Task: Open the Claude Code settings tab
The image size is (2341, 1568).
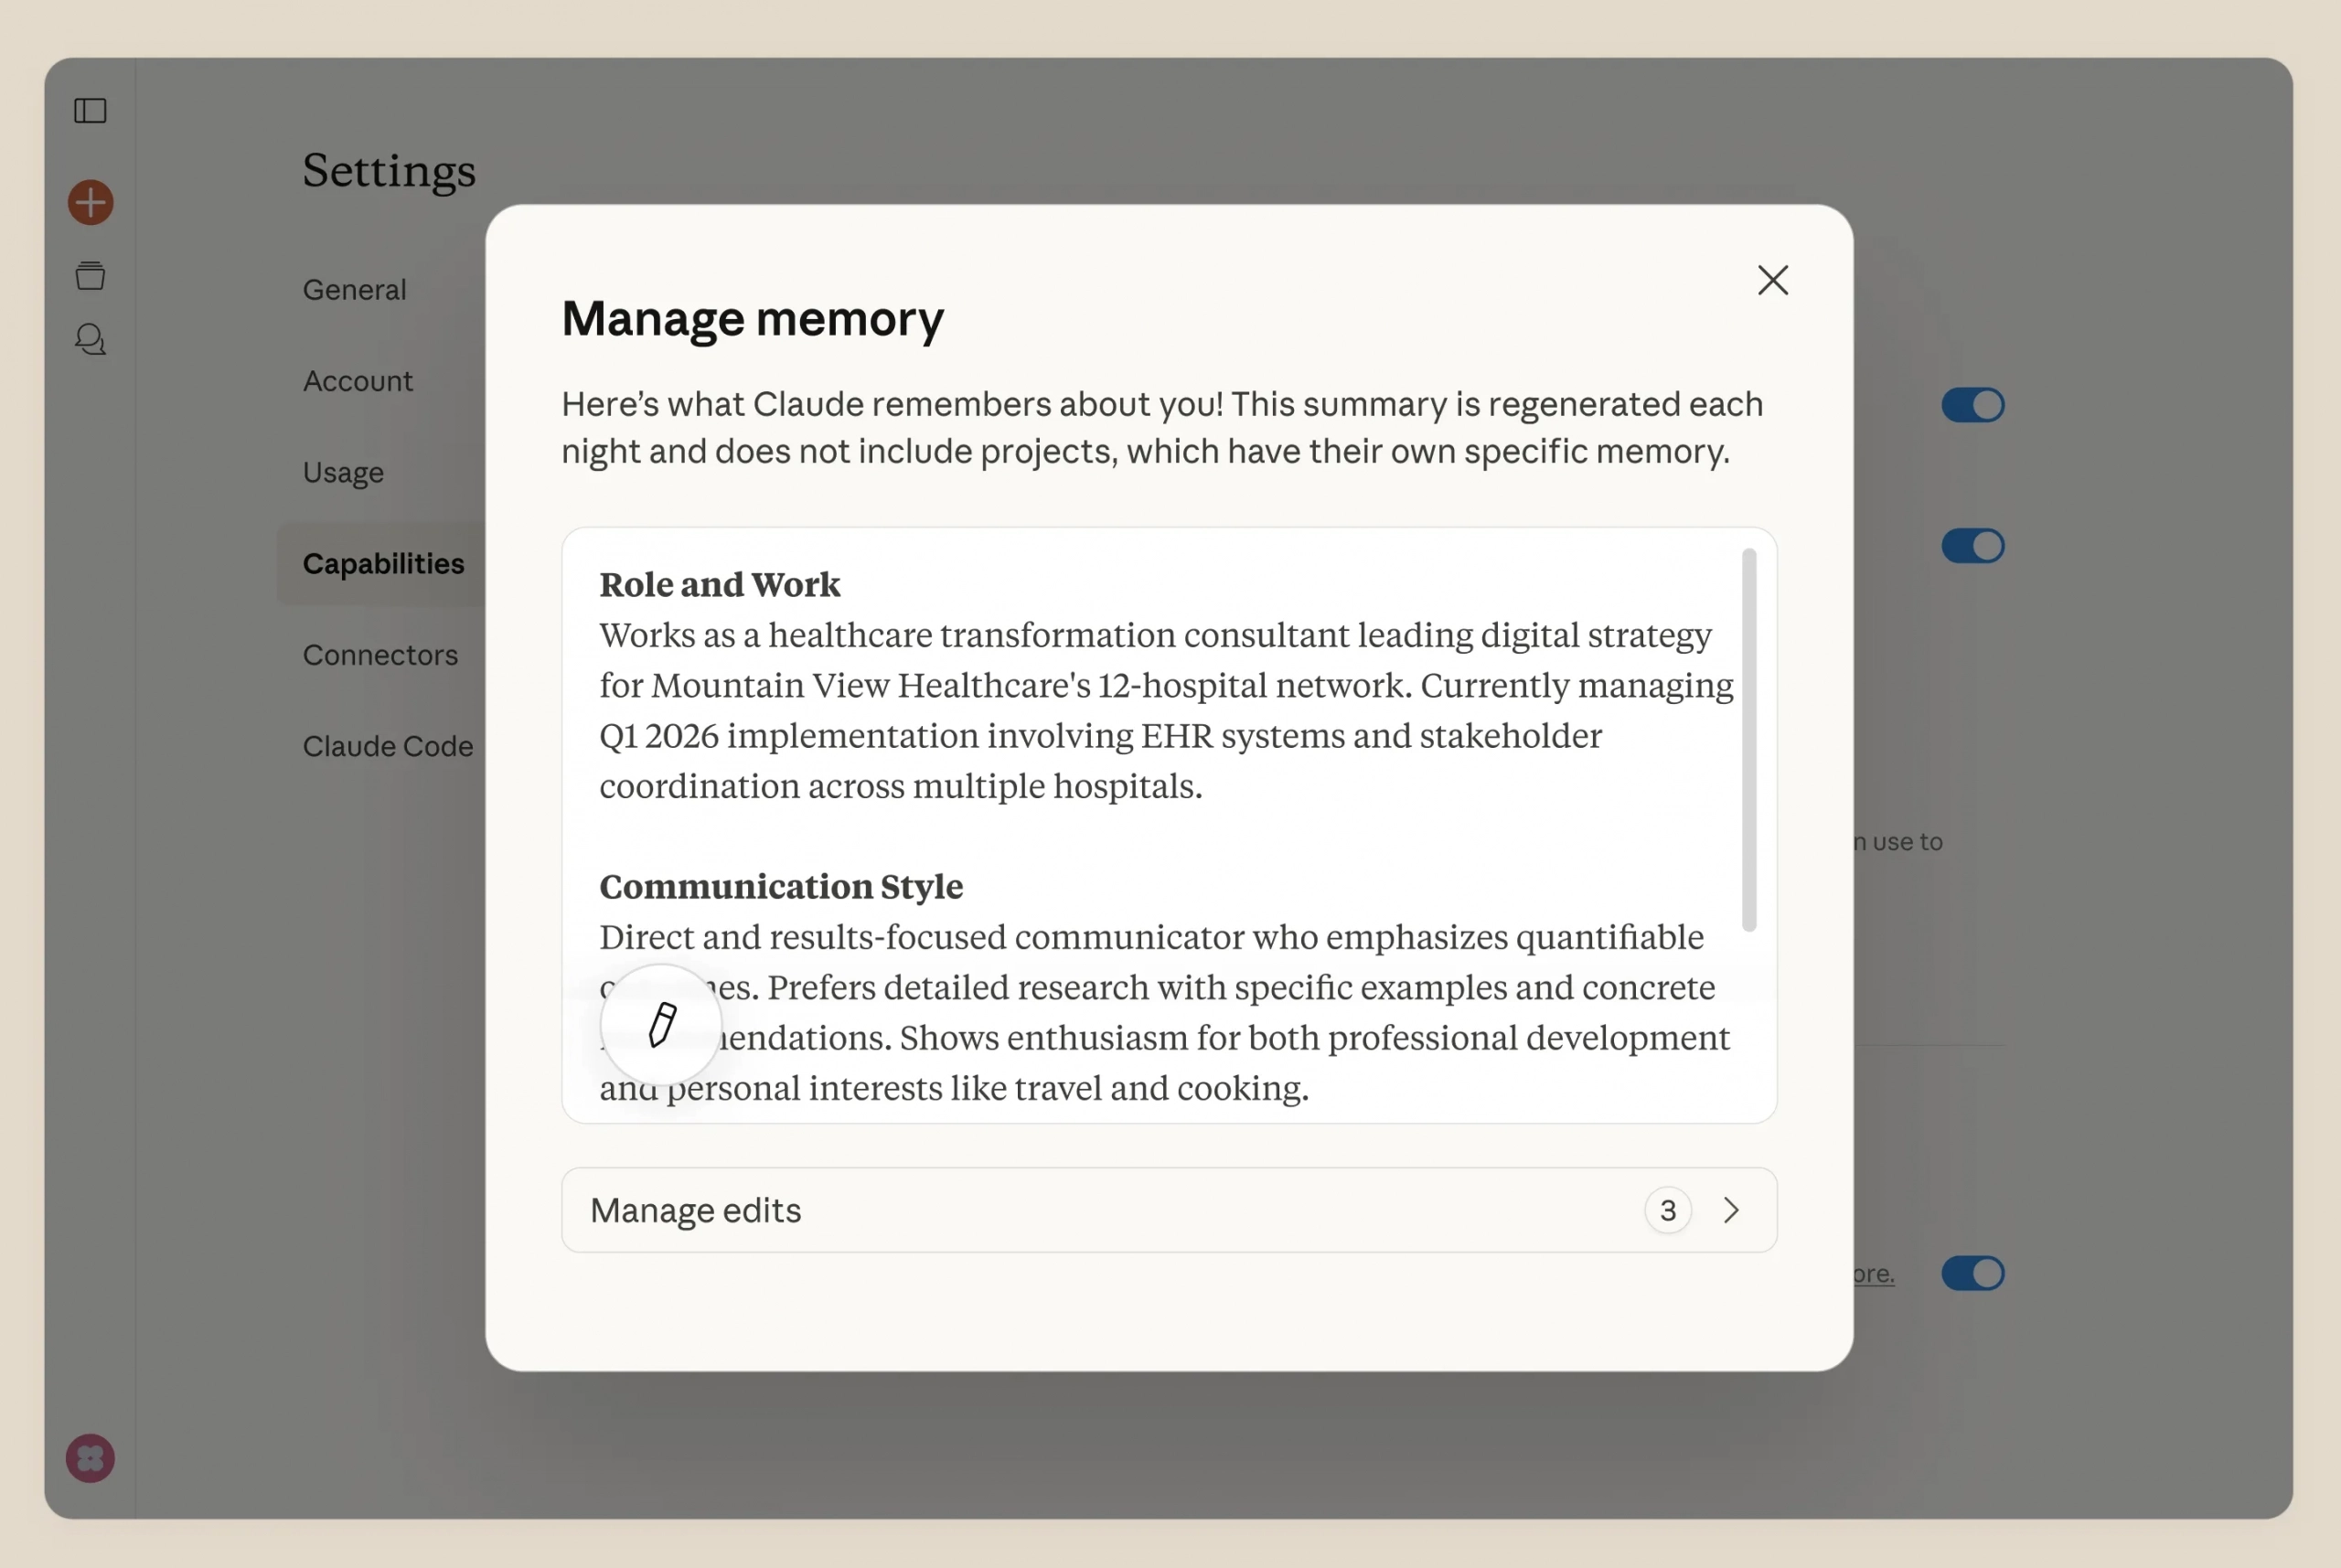Action: [x=388, y=746]
